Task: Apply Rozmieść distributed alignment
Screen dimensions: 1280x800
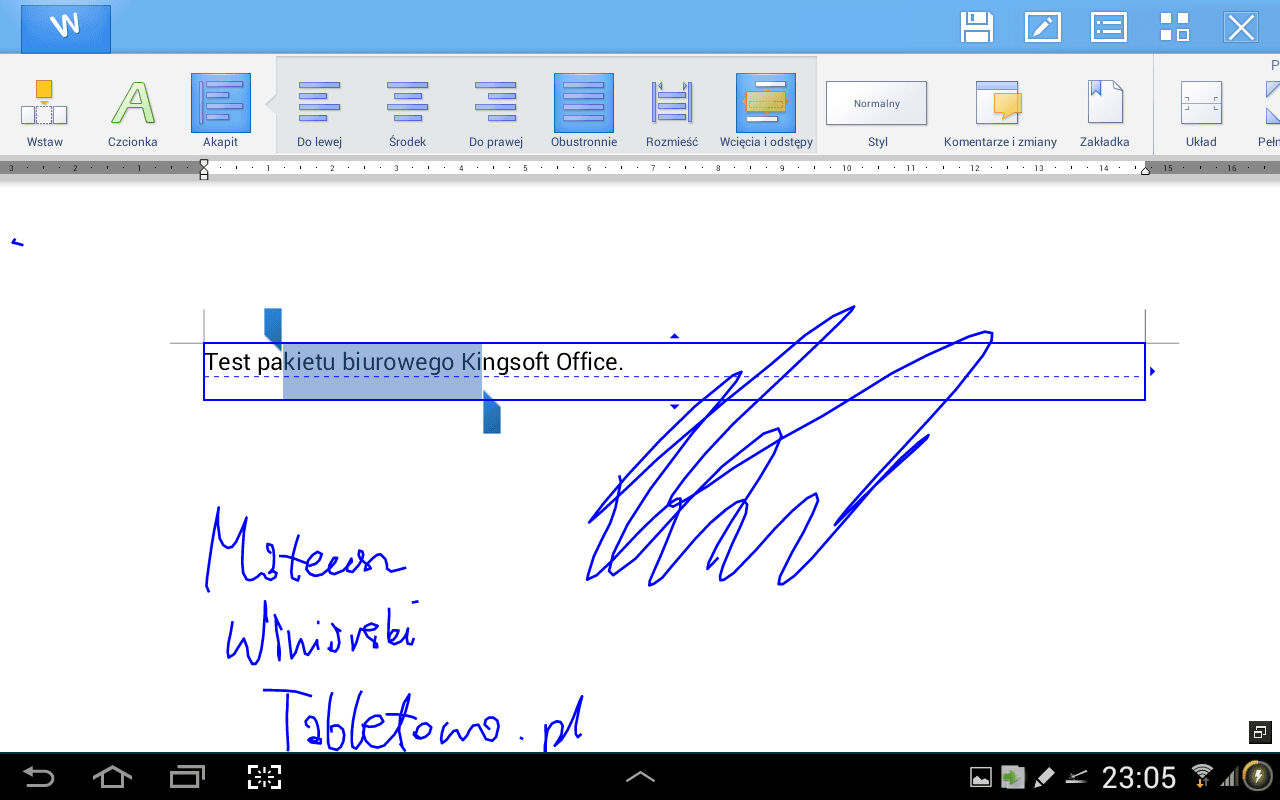Action: pos(672,112)
